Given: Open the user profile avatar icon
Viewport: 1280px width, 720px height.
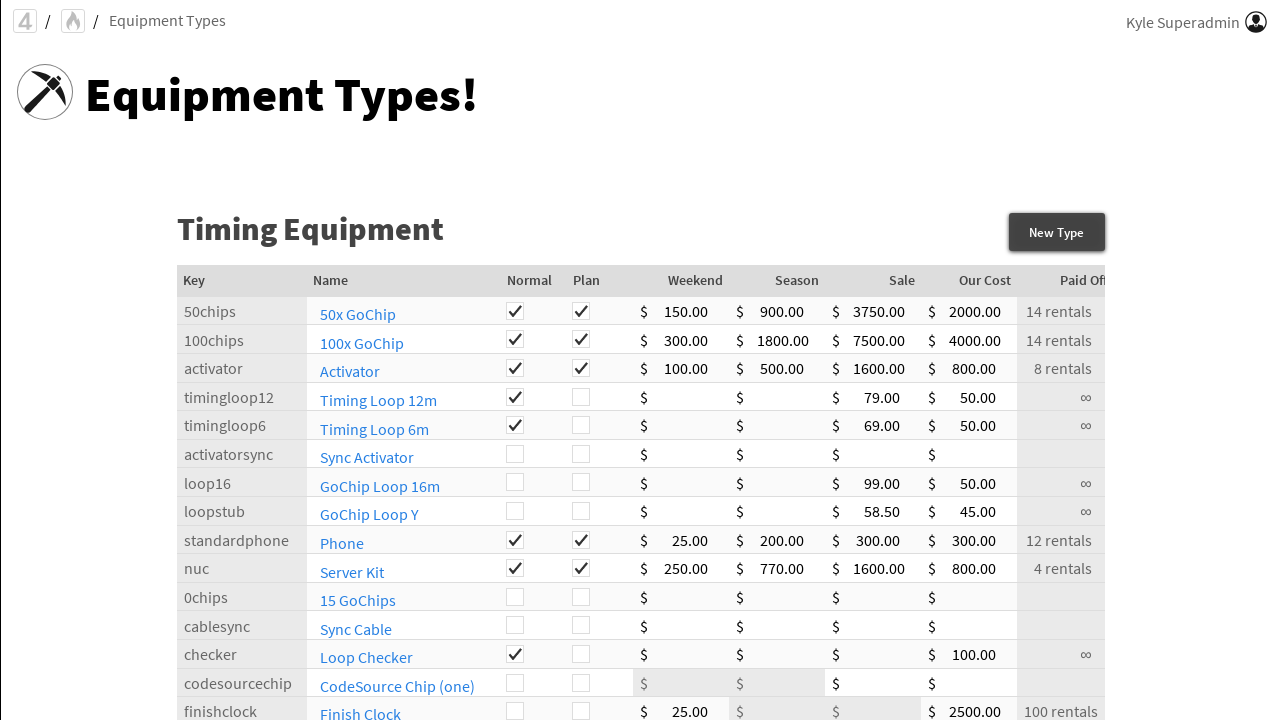Looking at the screenshot, I should [1256, 22].
